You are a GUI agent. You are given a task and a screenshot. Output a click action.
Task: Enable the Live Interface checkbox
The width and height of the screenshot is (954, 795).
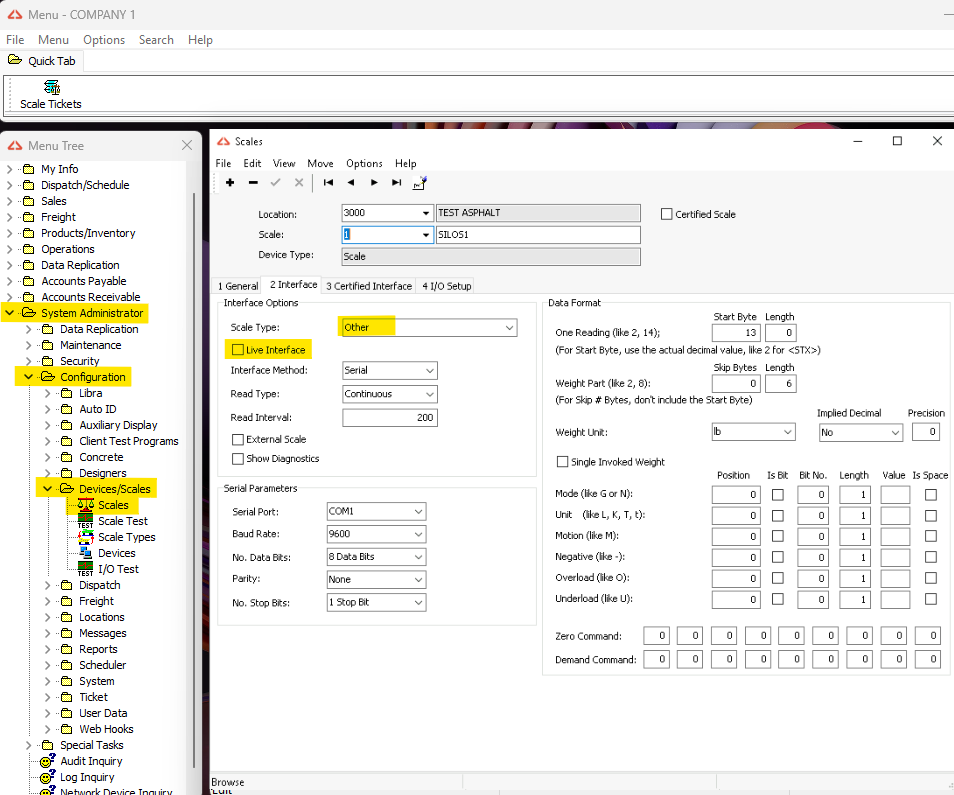pyautogui.click(x=238, y=350)
